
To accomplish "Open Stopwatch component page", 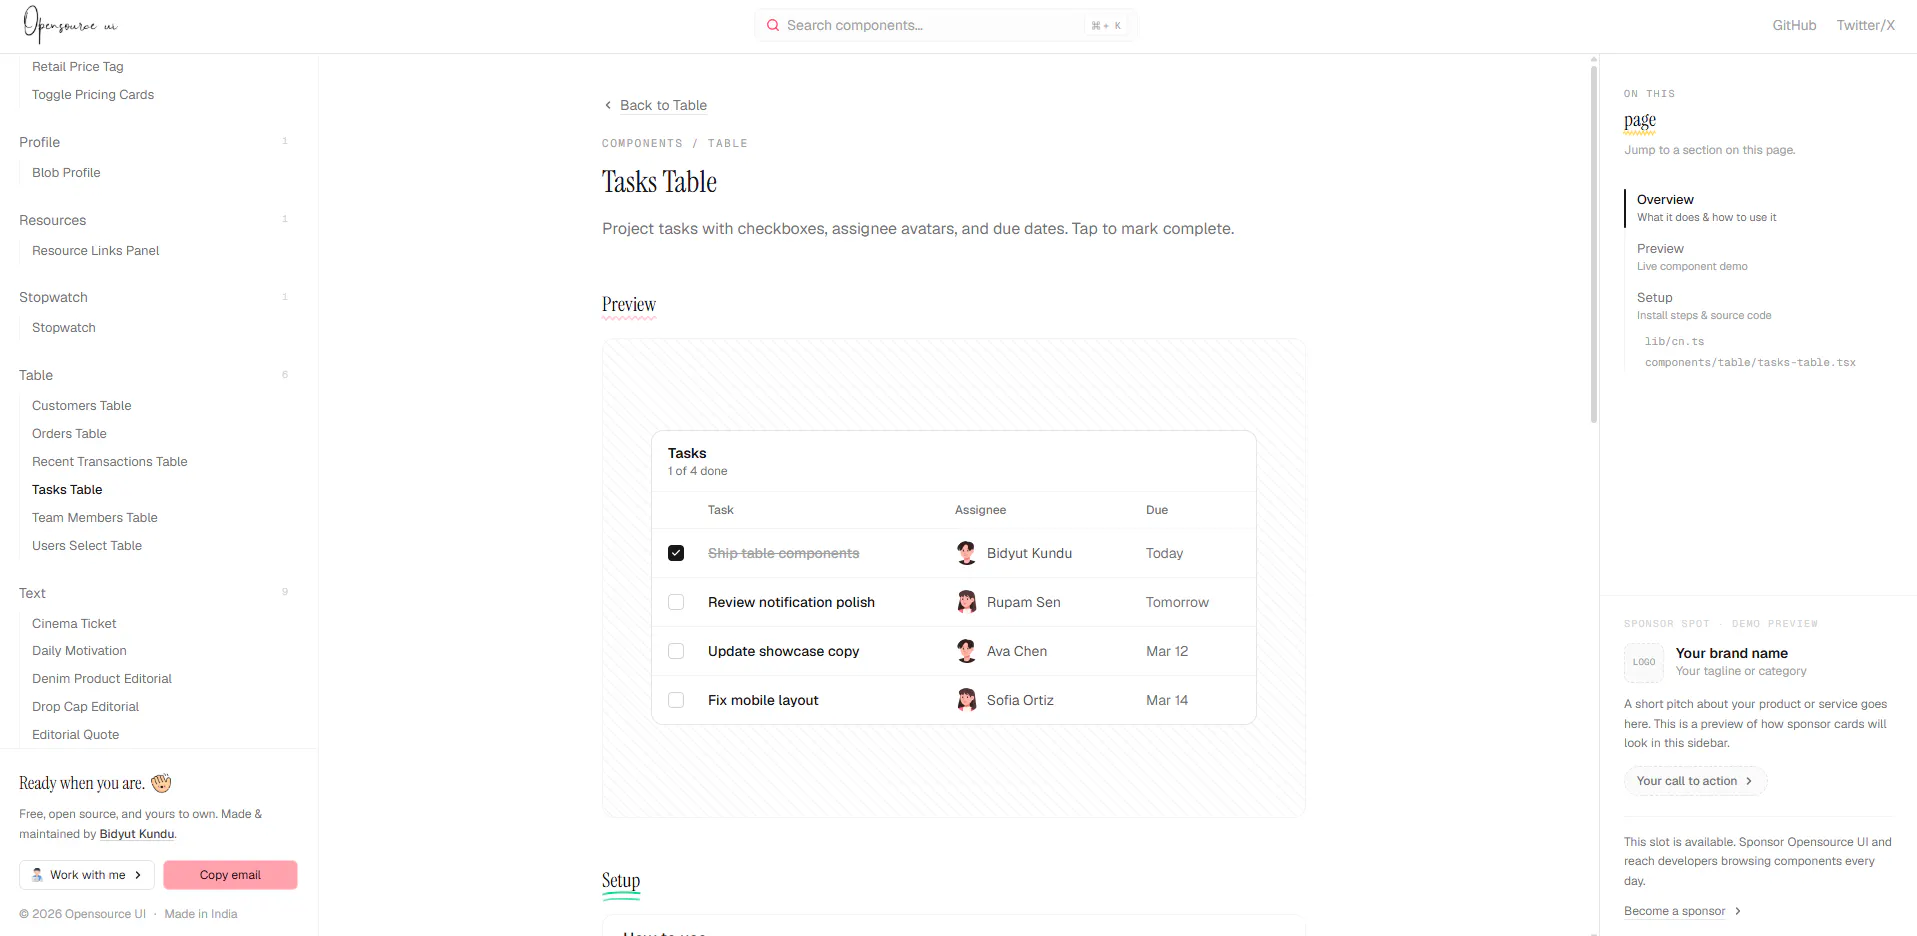I will coord(64,327).
